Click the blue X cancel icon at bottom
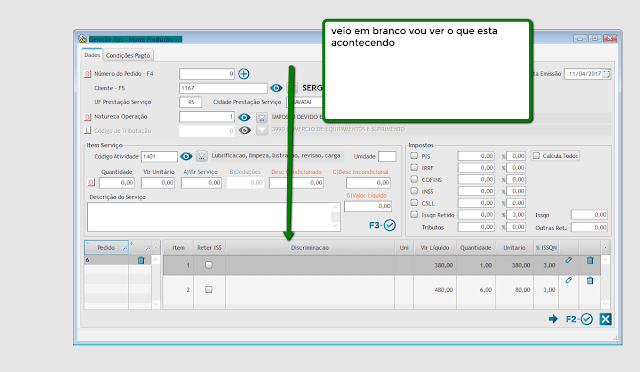640x372 pixels. (605, 319)
